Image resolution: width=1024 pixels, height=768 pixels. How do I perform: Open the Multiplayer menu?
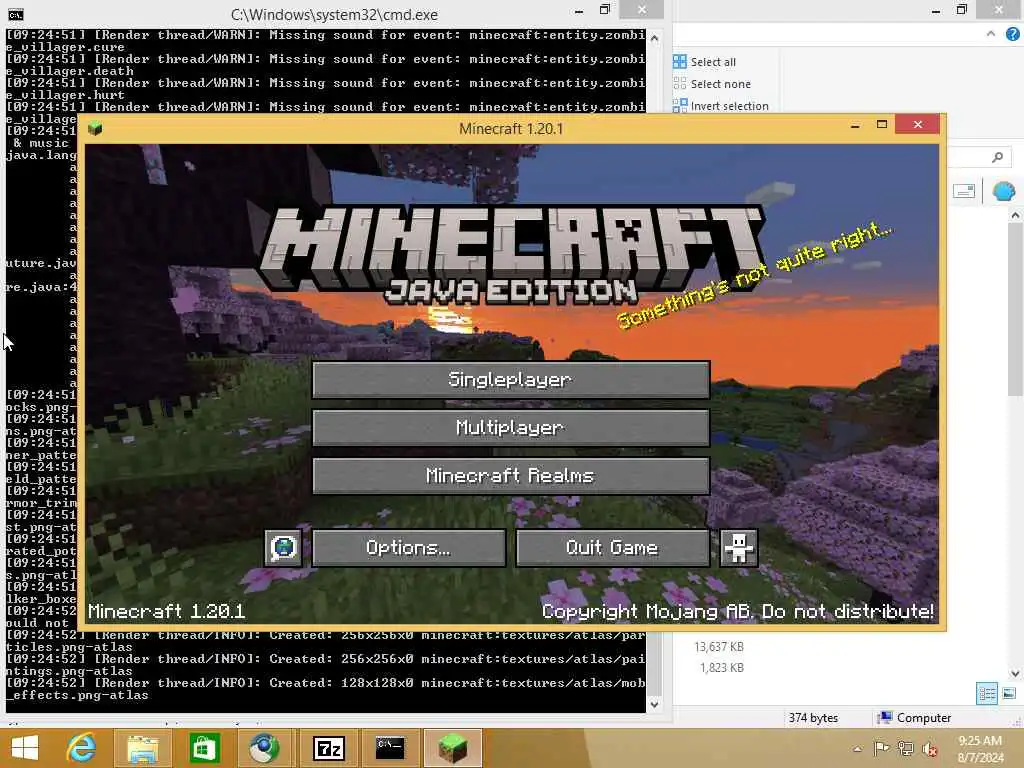point(511,428)
